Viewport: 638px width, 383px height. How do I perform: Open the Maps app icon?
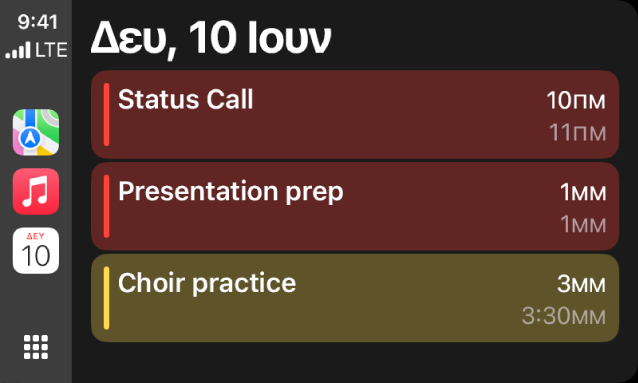(x=36, y=132)
